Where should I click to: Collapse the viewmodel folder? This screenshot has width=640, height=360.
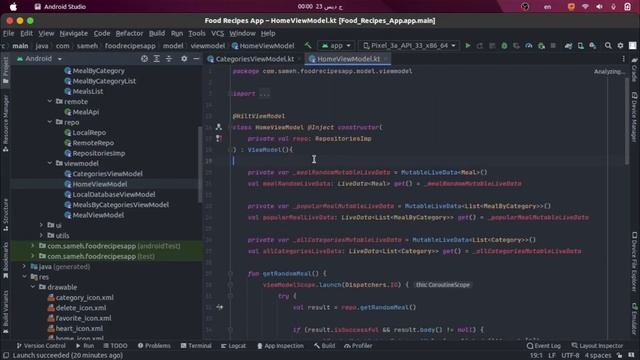[50, 163]
